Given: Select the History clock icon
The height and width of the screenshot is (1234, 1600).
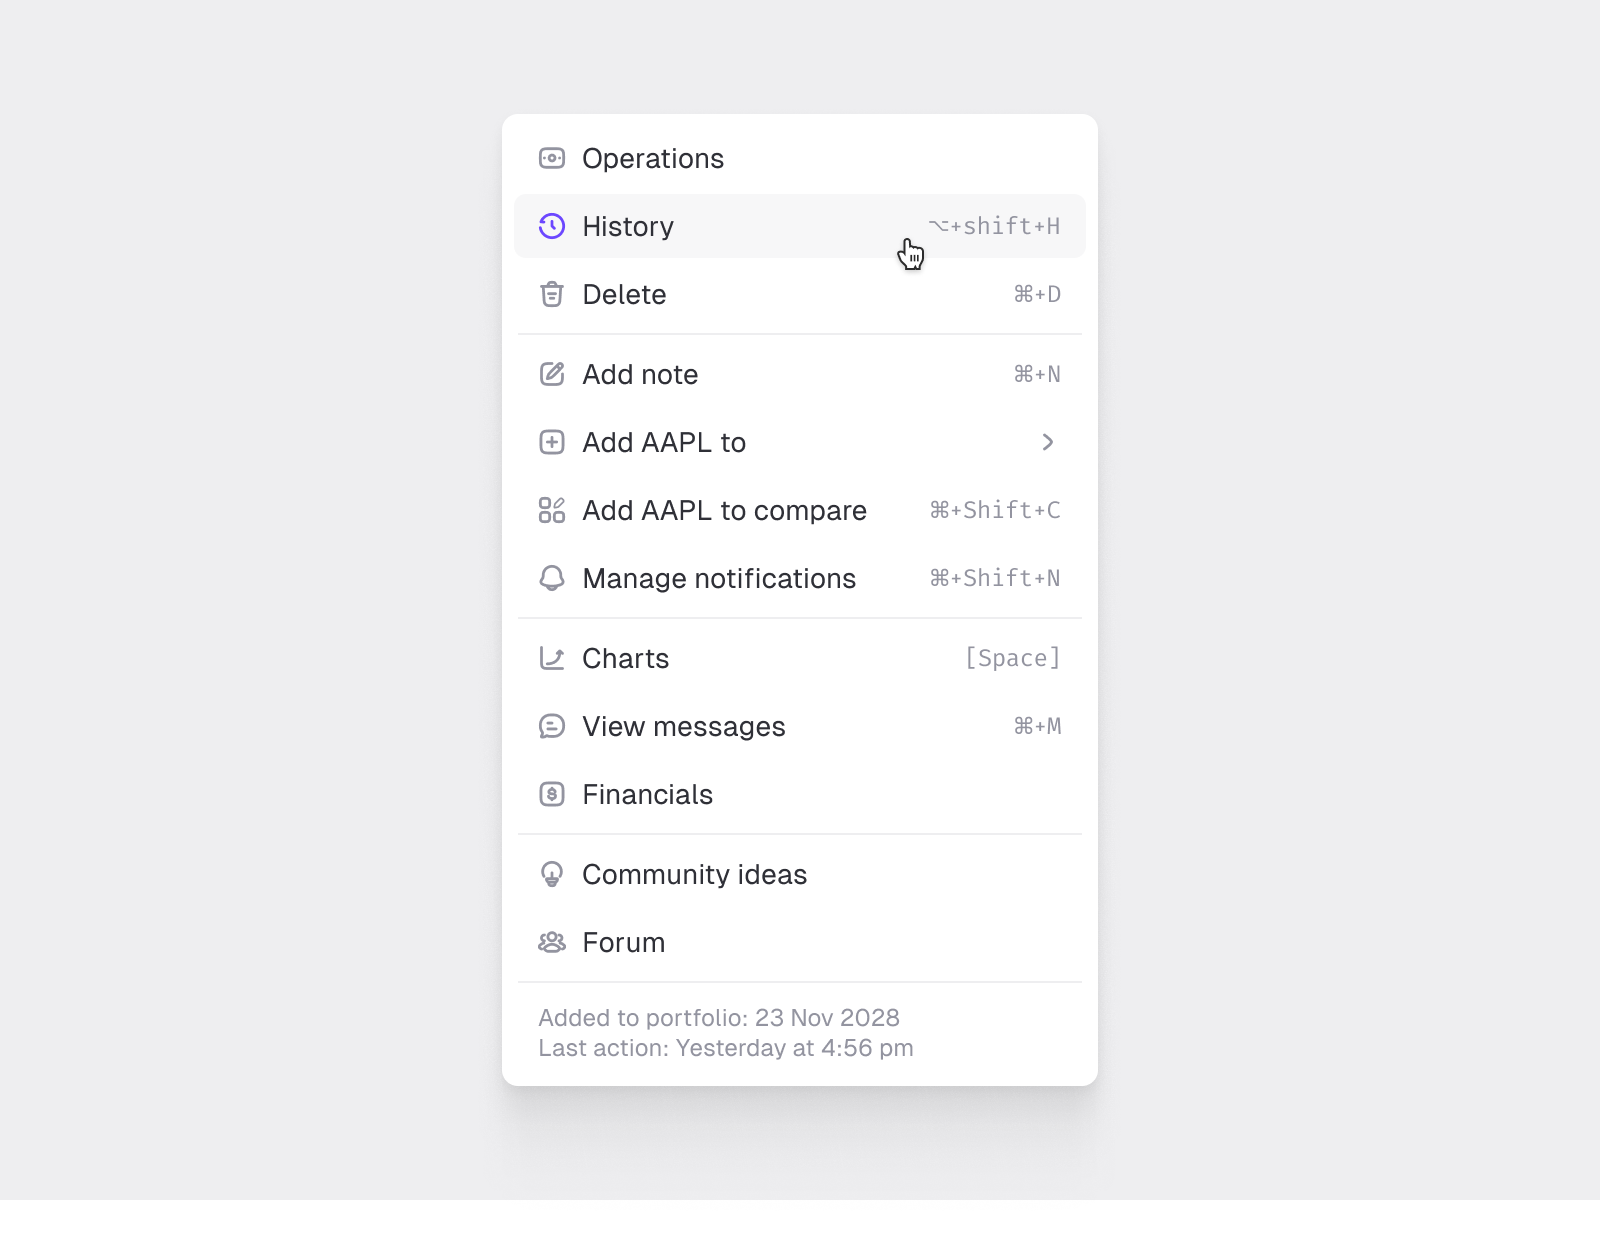Looking at the screenshot, I should click(x=552, y=226).
